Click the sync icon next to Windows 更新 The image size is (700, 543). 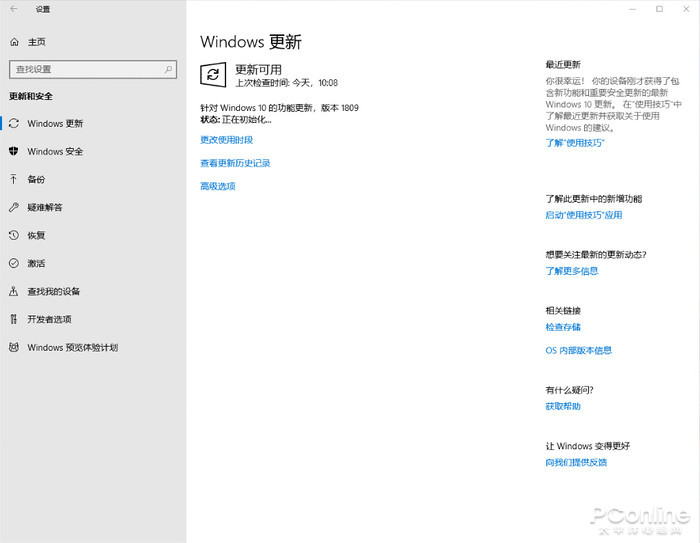click(x=14, y=123)
